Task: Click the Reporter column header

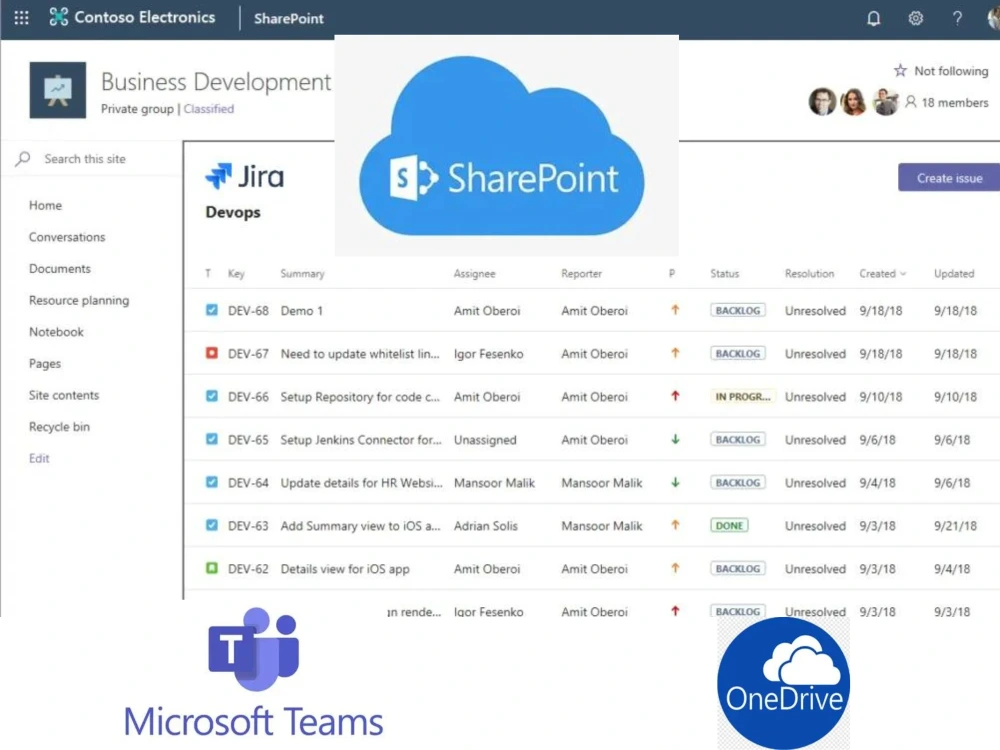Action: point(582,274)
